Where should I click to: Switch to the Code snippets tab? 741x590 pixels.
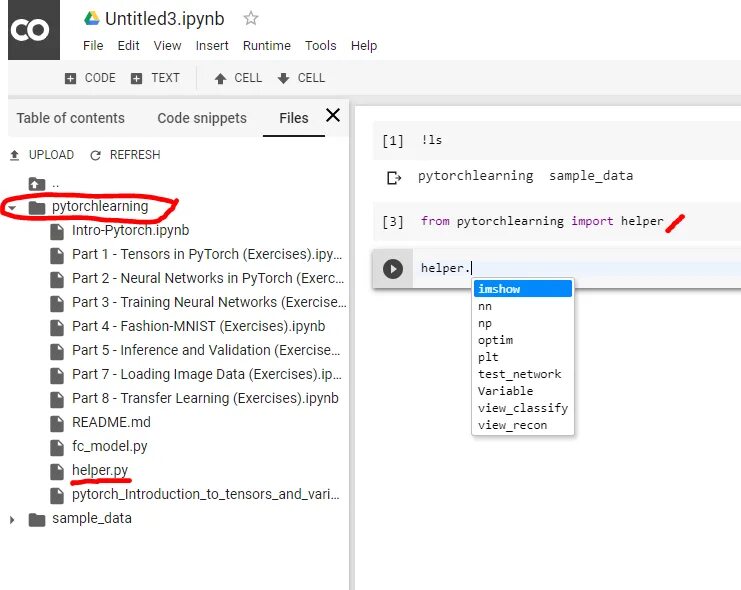201,118
